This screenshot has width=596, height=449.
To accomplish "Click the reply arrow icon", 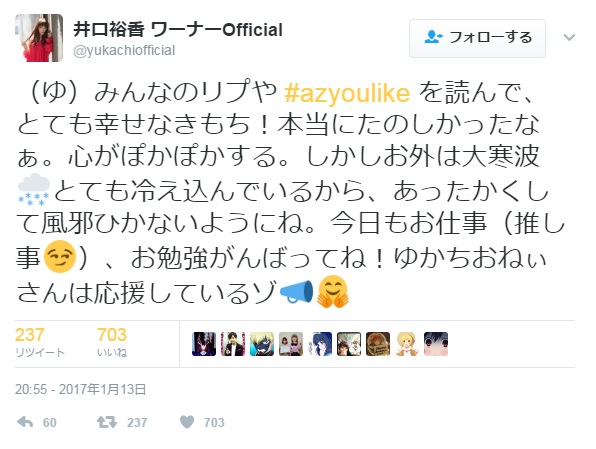I will [25, 422].
